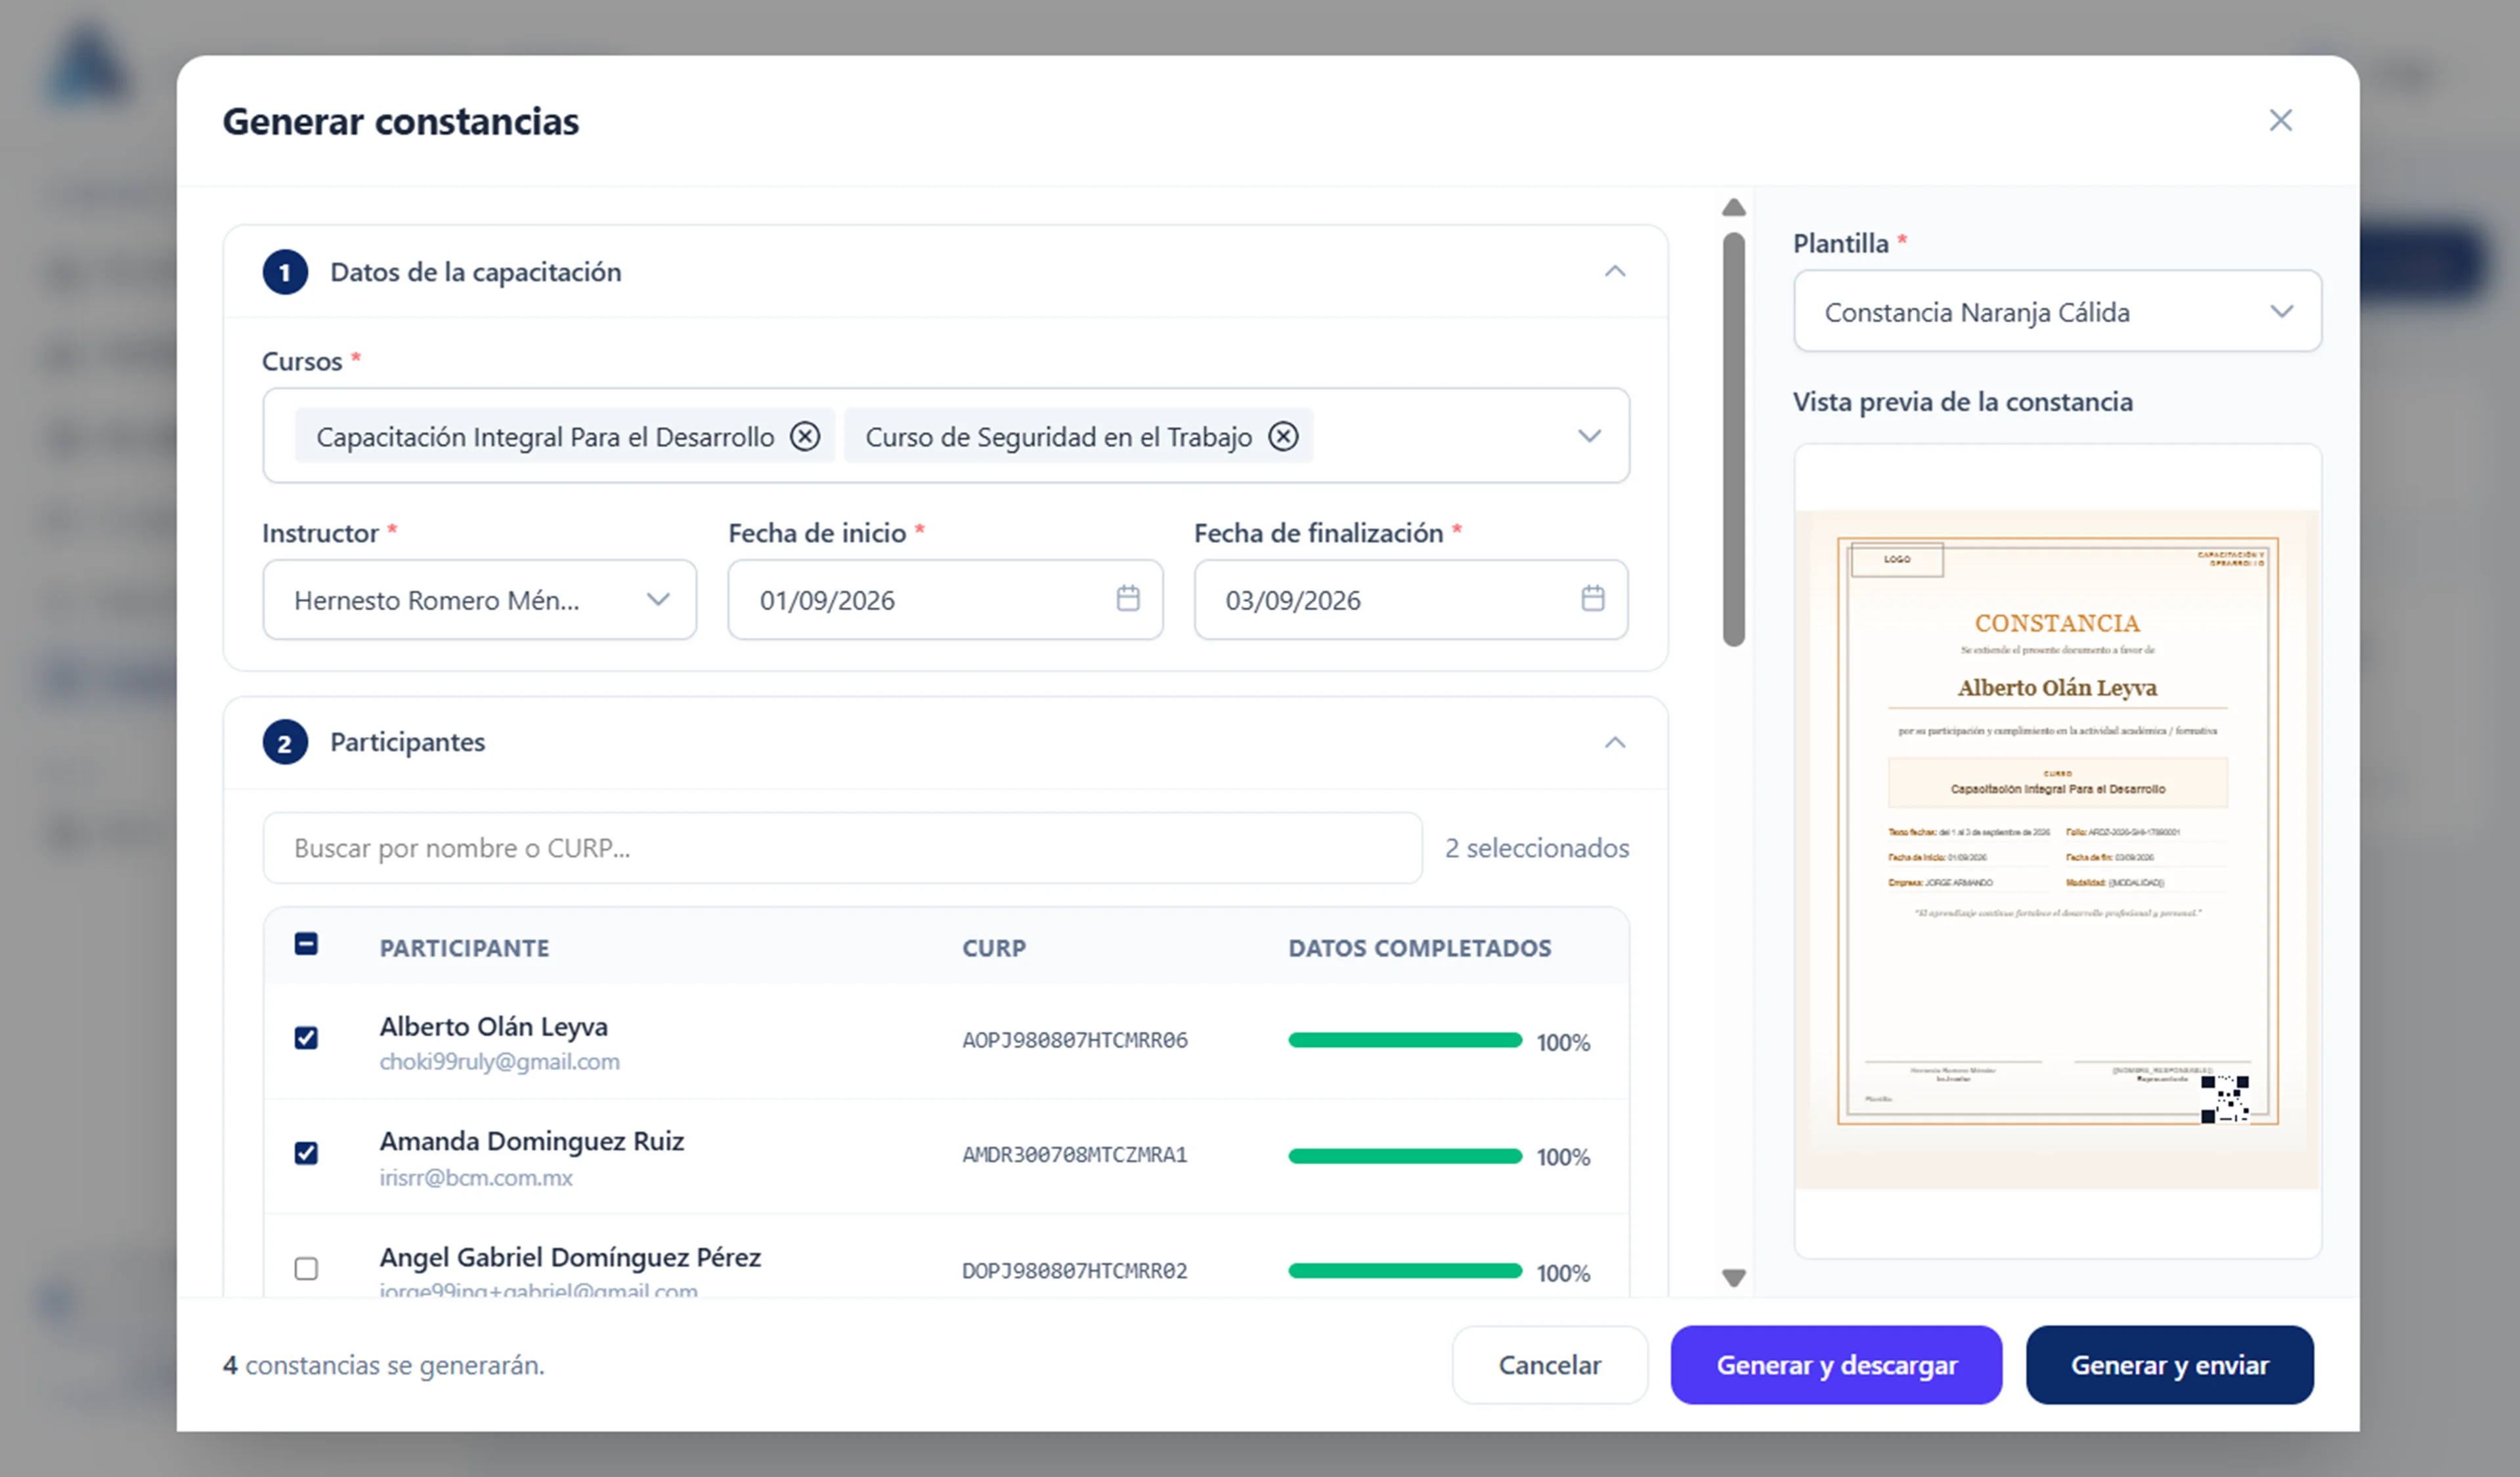Click the Fecha de finalización date field
Viewport: 2520px width, 1477px height.
coord(1410,599)
